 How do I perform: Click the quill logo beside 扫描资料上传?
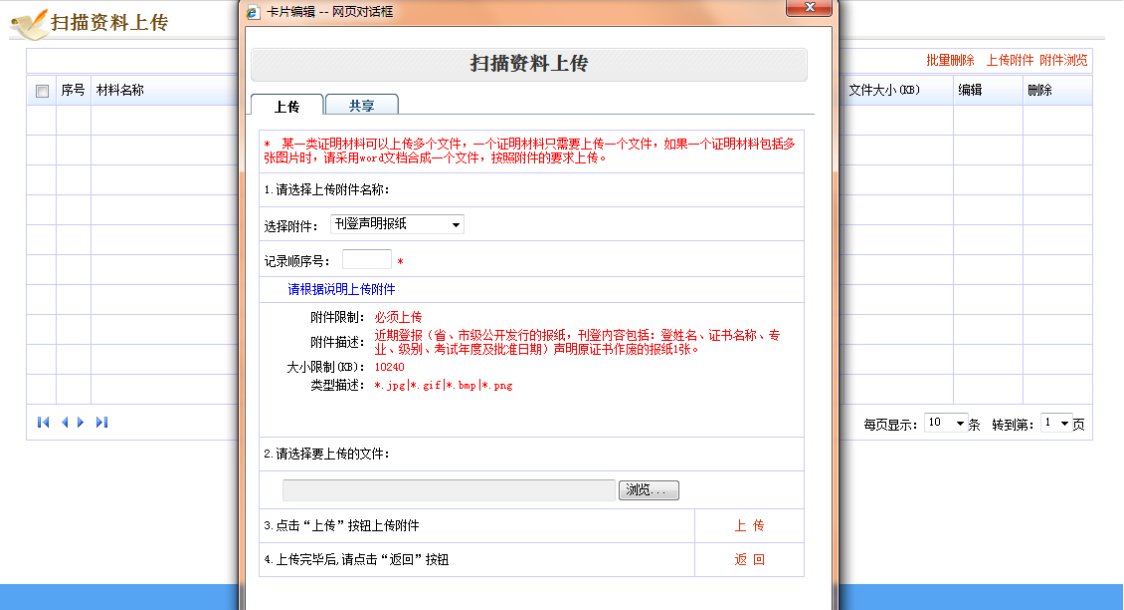(29, 24)
